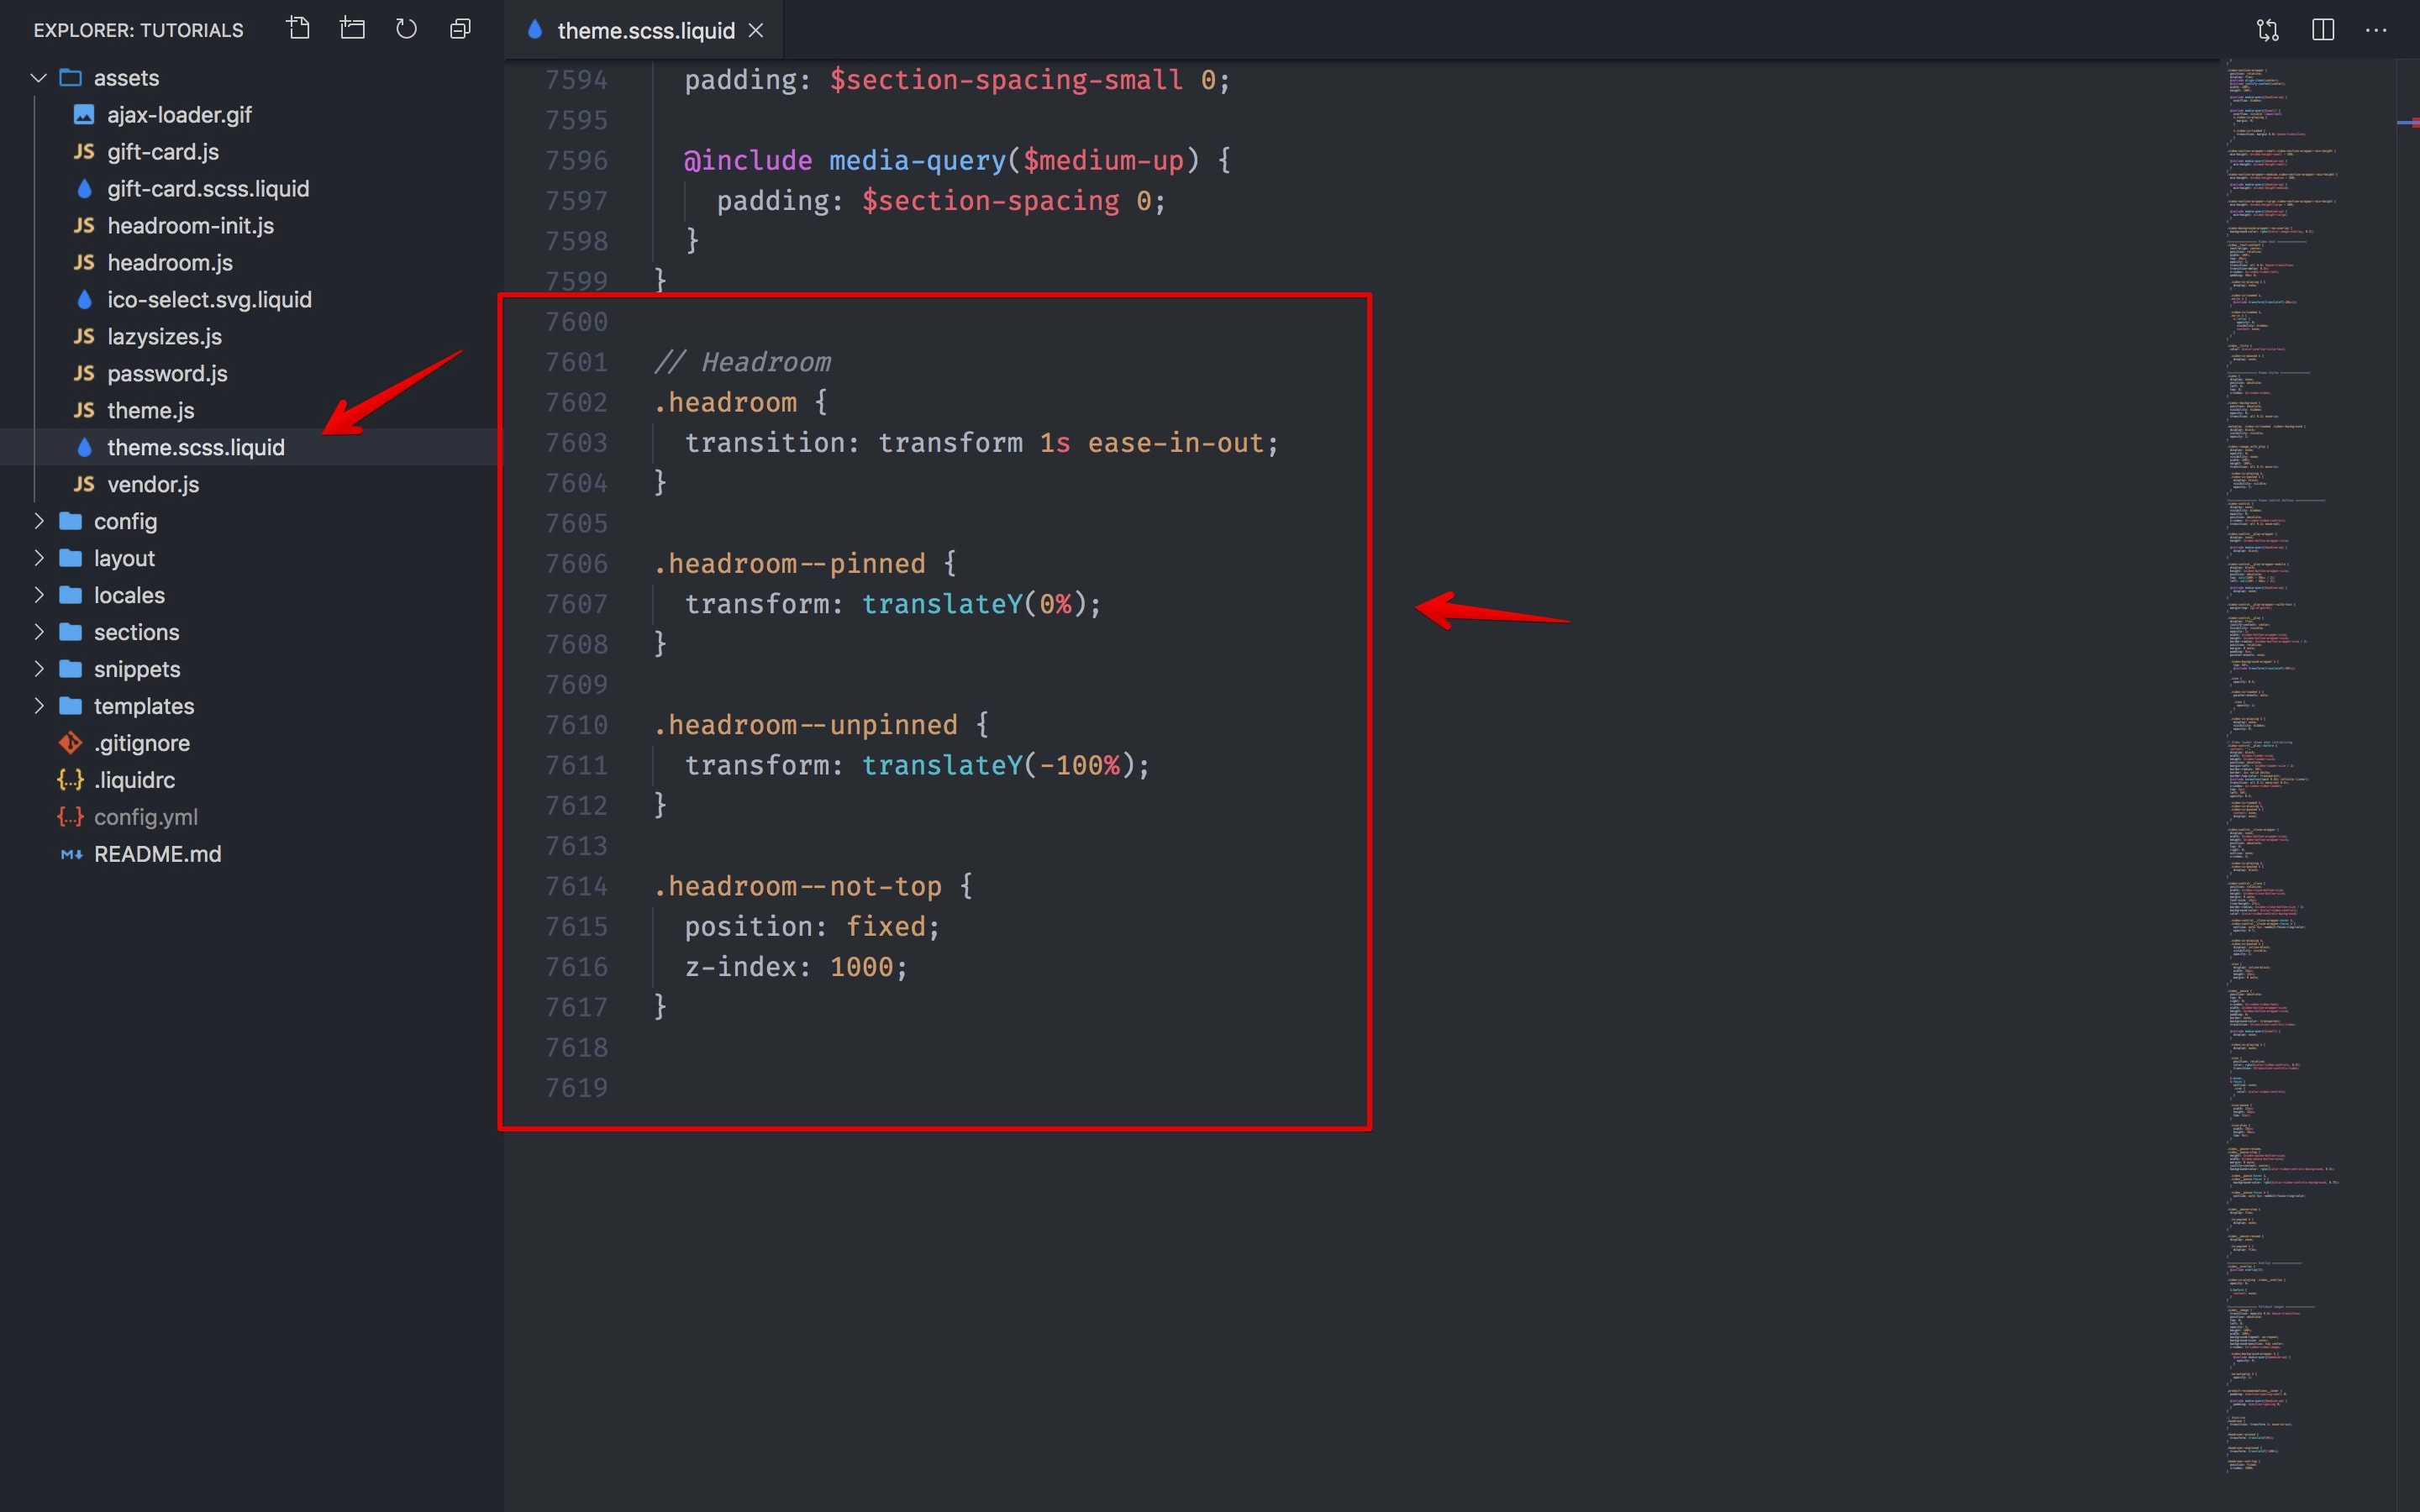Click the '.headroom--not-top' selector

pyautogui.click(x=797, y=886)
